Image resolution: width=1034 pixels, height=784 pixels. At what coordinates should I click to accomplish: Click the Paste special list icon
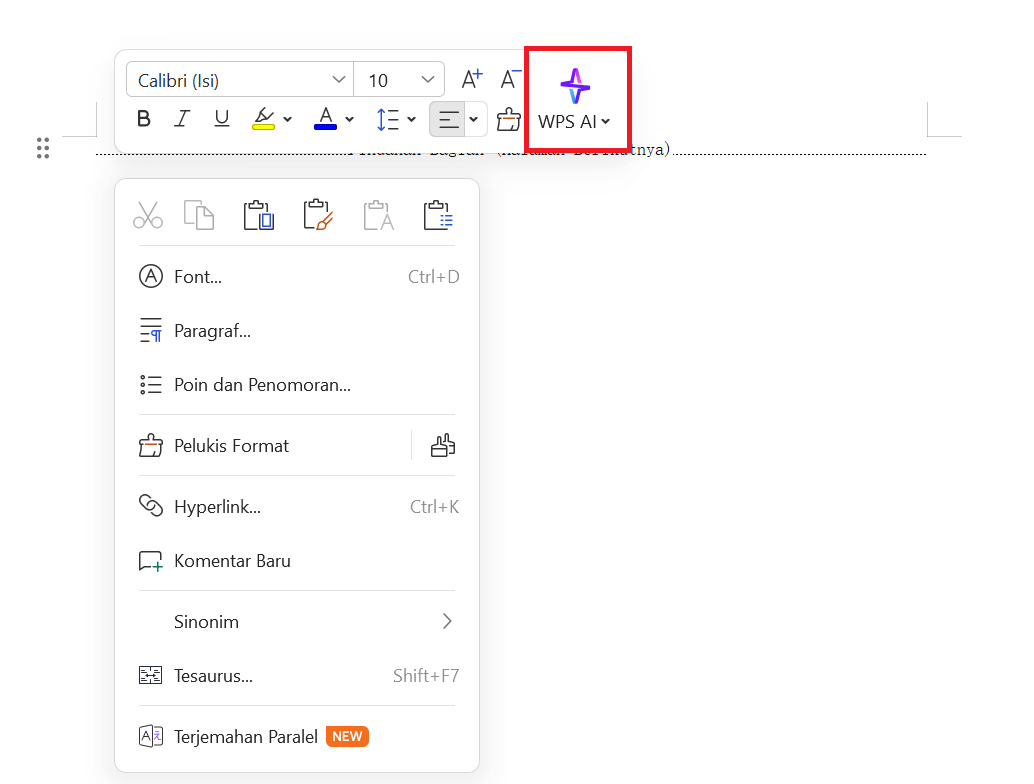click(x=438, y=215)
